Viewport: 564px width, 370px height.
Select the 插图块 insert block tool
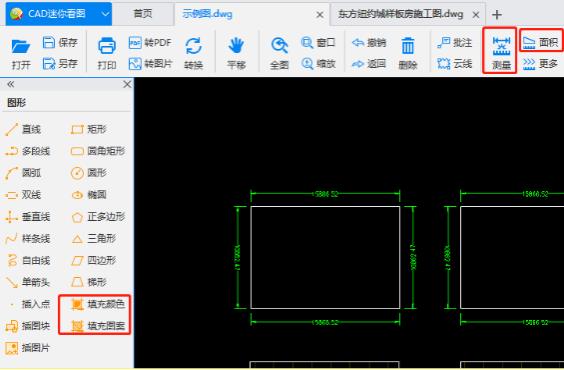[x=27, y=326]
